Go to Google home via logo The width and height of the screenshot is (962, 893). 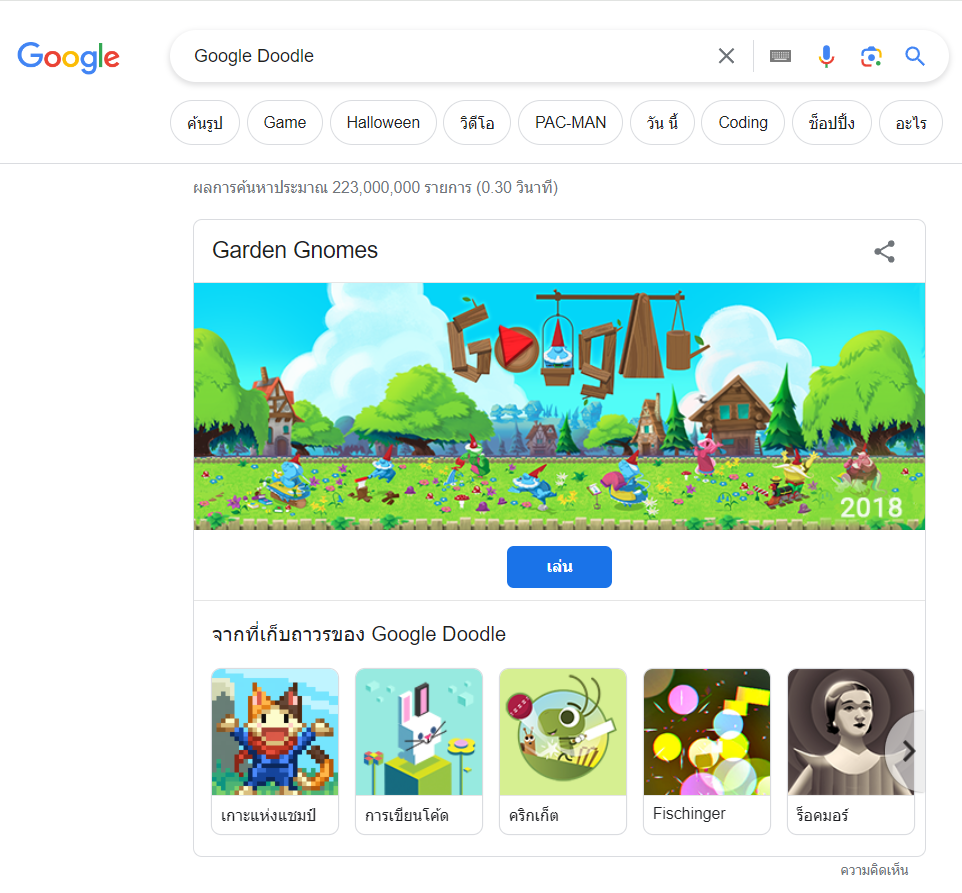click(x=68, y=57)
